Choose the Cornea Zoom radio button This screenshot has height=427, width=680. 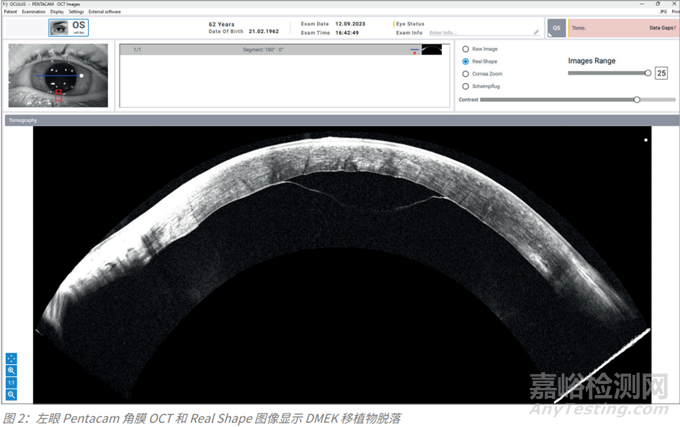pos(466,74)
